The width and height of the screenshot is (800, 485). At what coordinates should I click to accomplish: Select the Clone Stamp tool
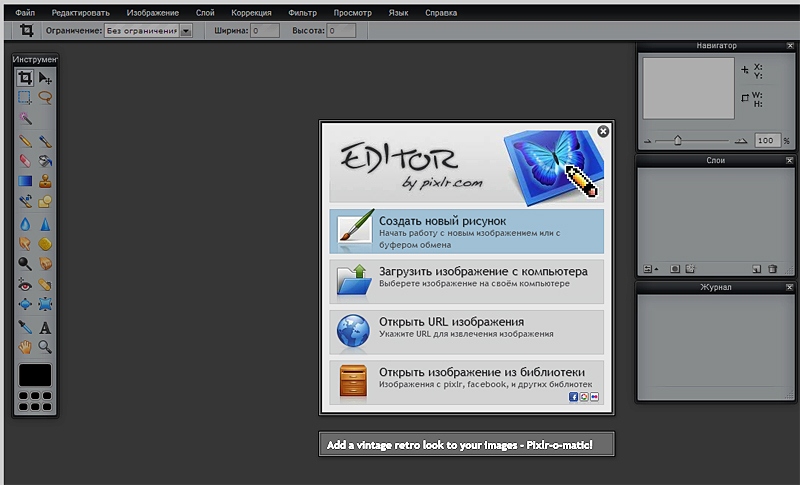[45, 181]
